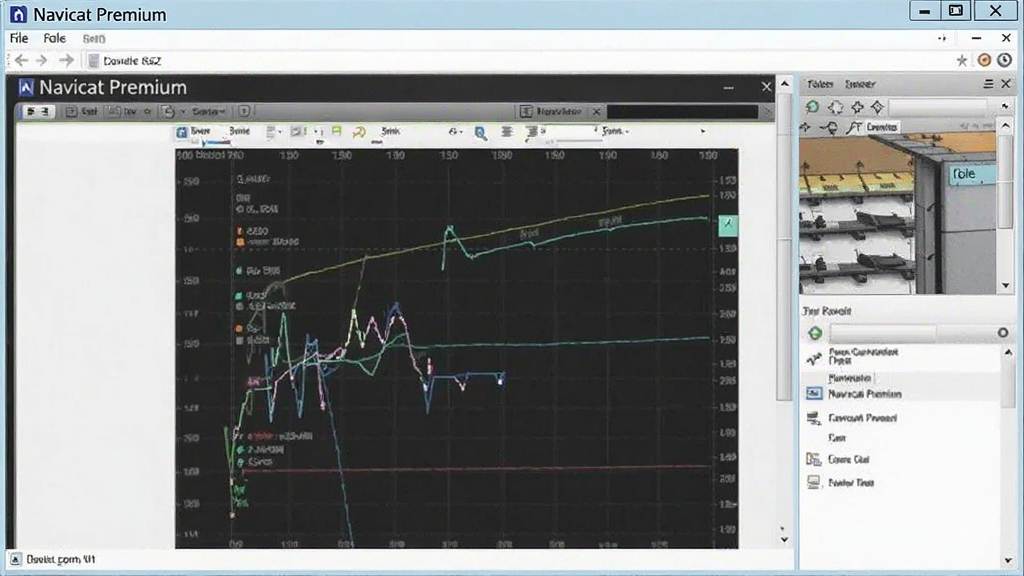Close the right side panel with its X
This screenshot has width=1024, height=576.
[x=1006, y=84]
